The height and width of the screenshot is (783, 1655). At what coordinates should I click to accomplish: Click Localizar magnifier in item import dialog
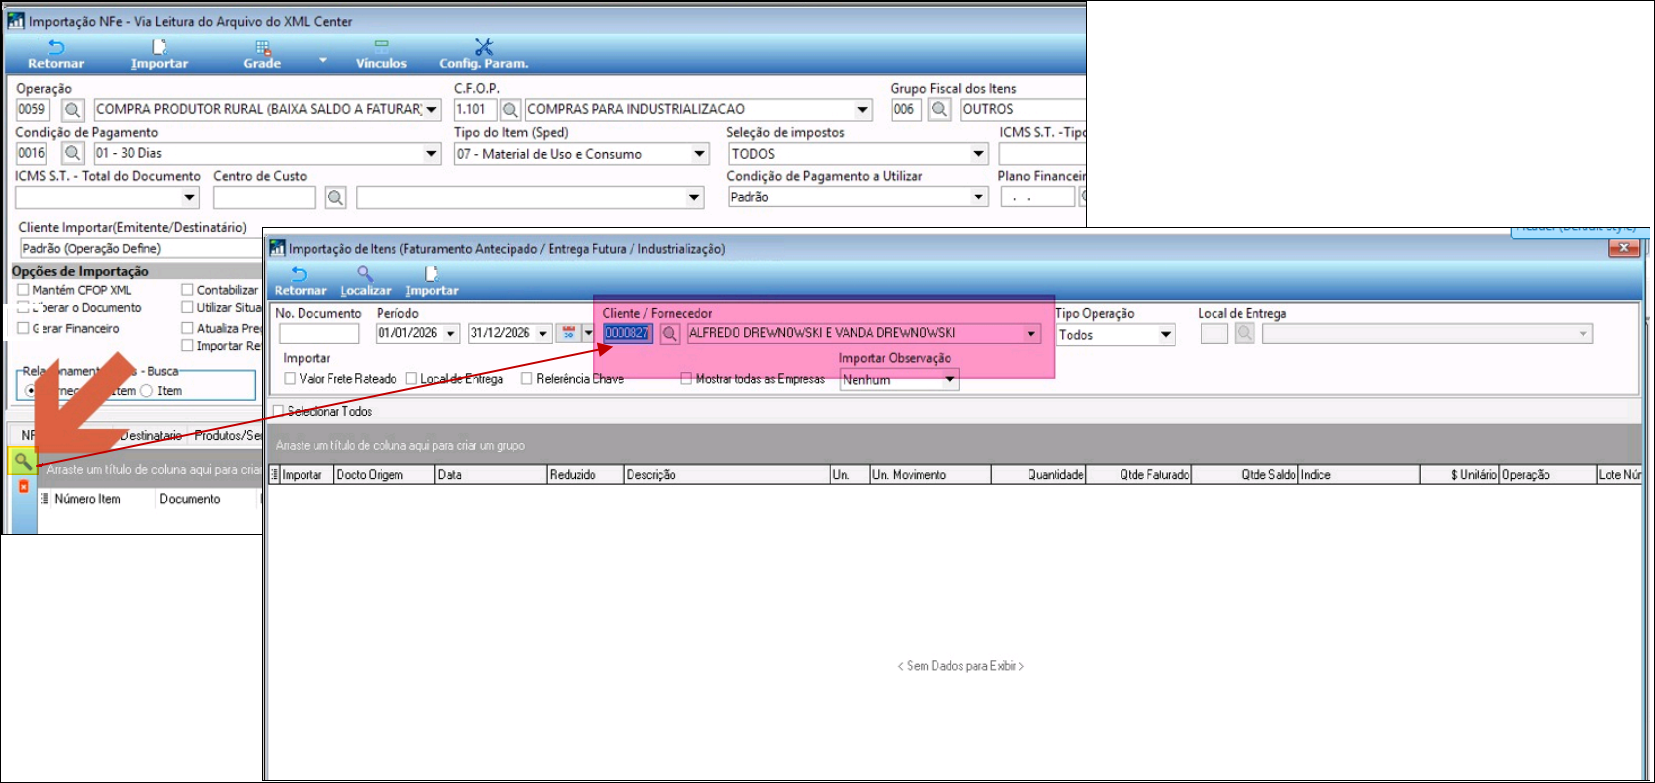(x=365, y=281)
